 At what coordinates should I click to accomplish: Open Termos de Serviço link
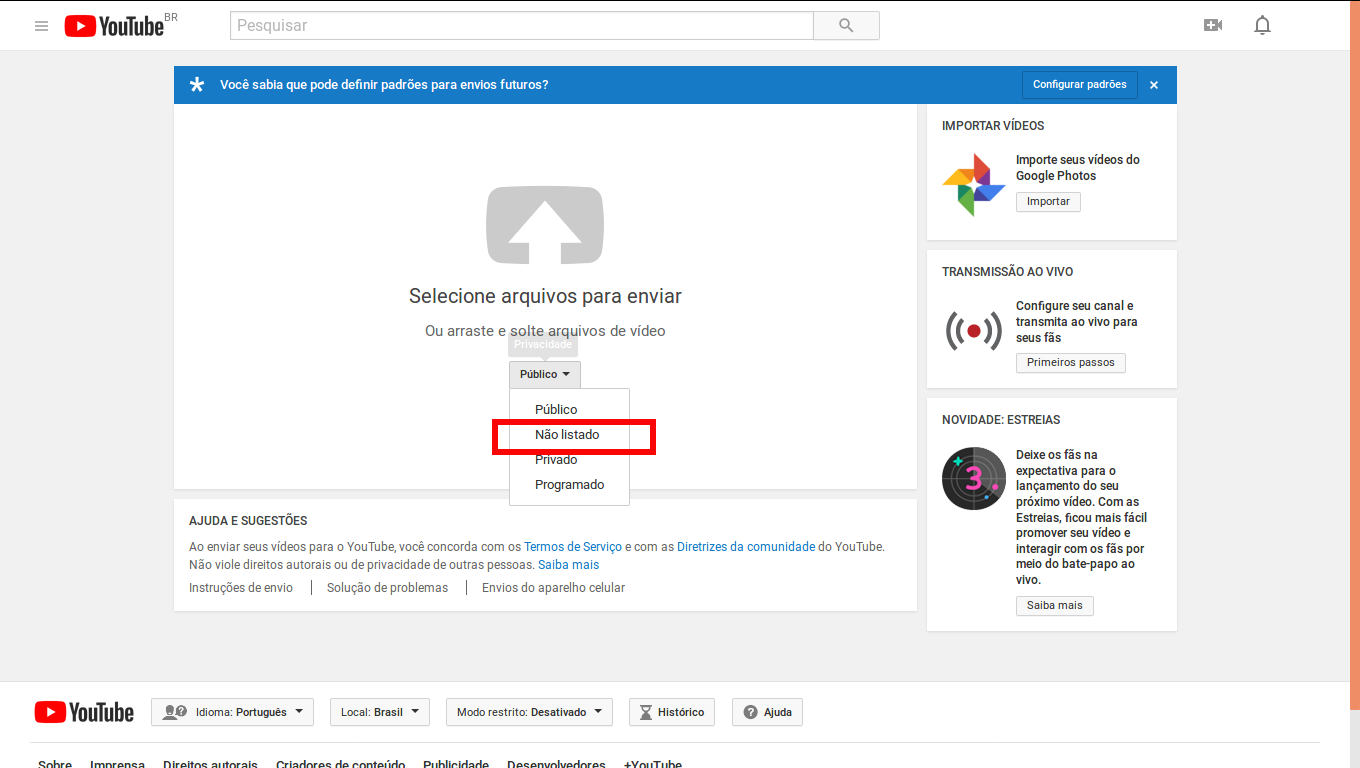[573, 547]
